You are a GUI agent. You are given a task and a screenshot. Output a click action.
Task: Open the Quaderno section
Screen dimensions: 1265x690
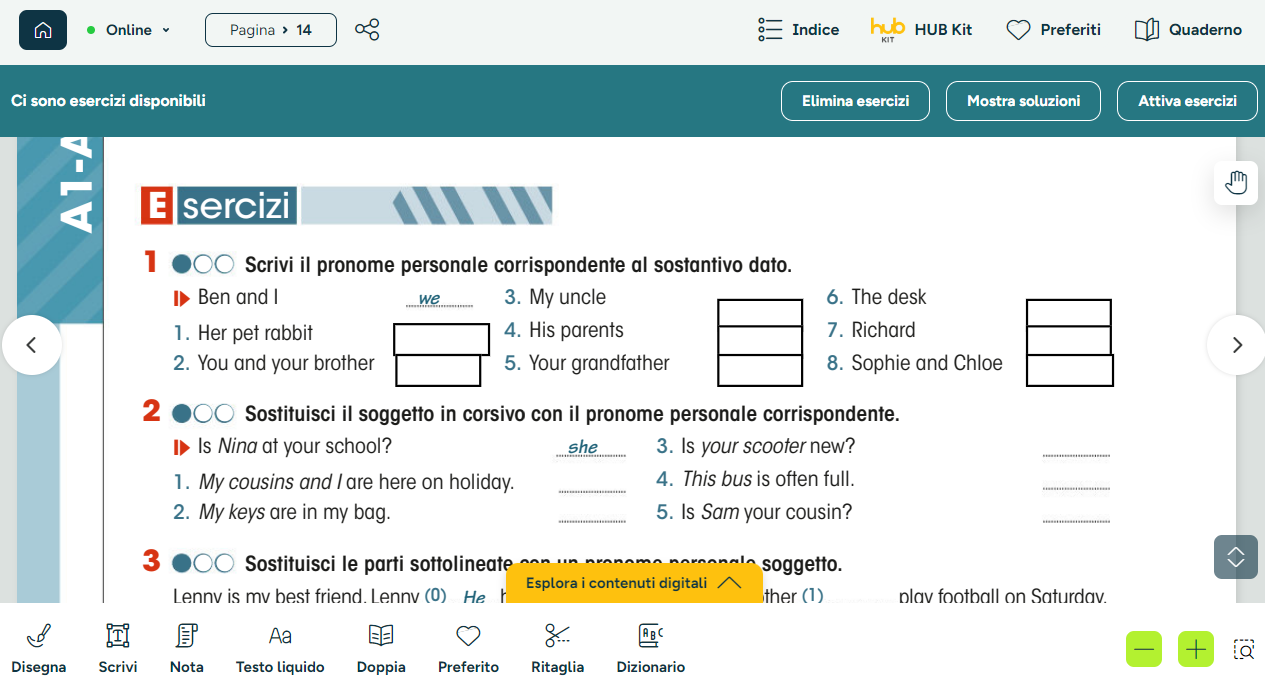pos(1188,30)
